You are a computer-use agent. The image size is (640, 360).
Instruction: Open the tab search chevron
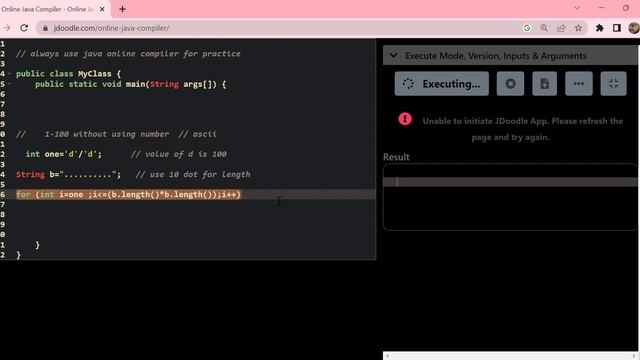(x=577, y=8)
